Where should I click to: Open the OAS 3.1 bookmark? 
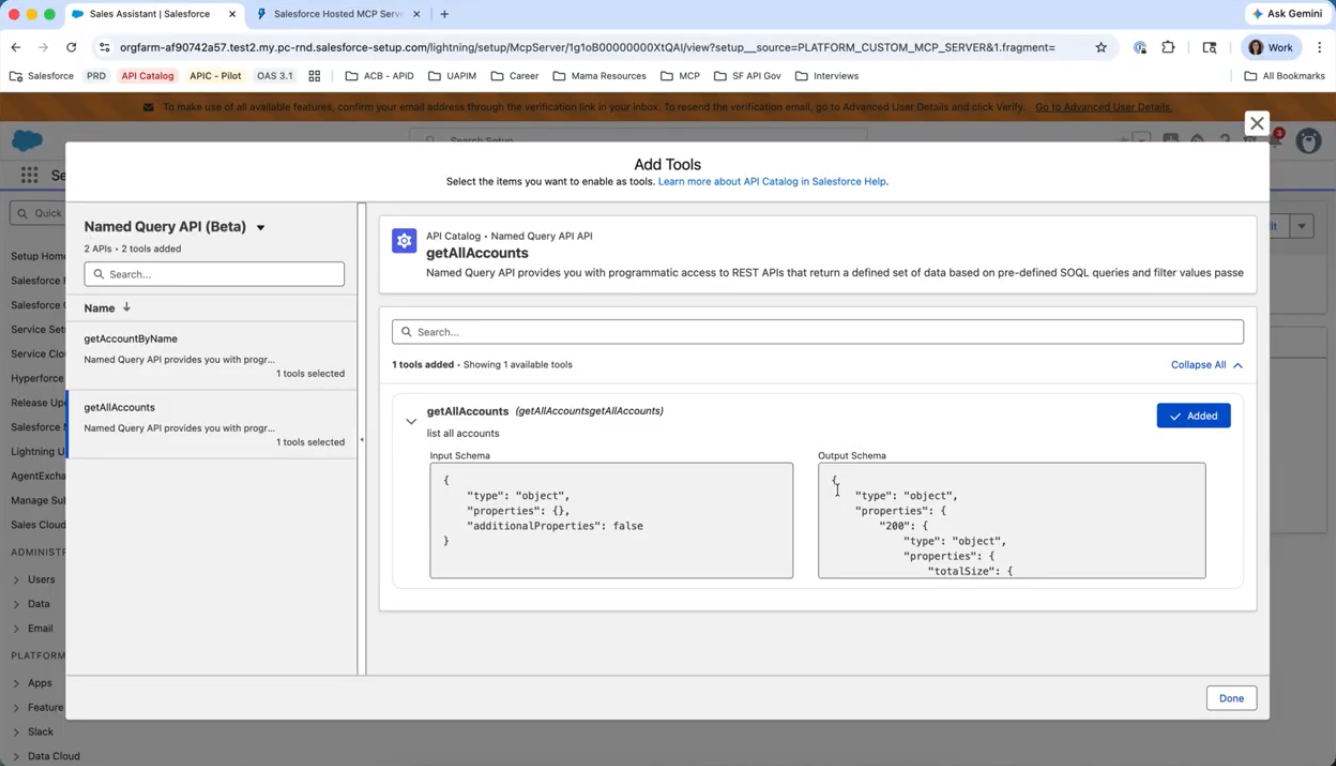click(x=275, y=76)
